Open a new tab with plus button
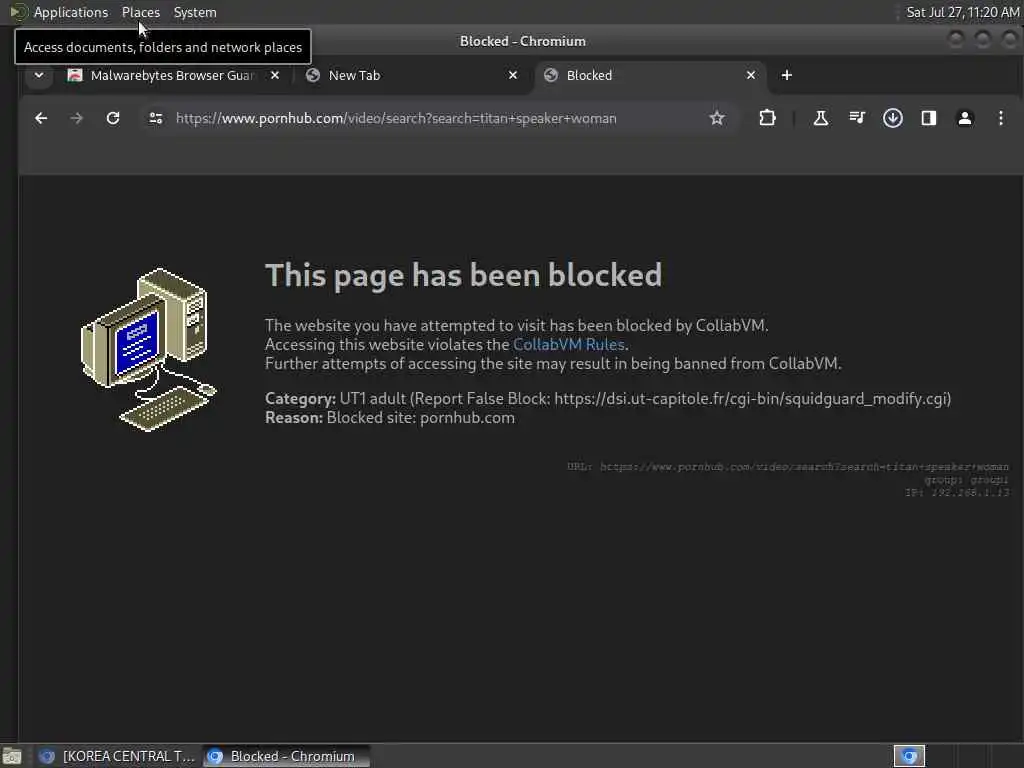Image resolution: width=1024 pixels, height=768 pixels. pos(786,75)
